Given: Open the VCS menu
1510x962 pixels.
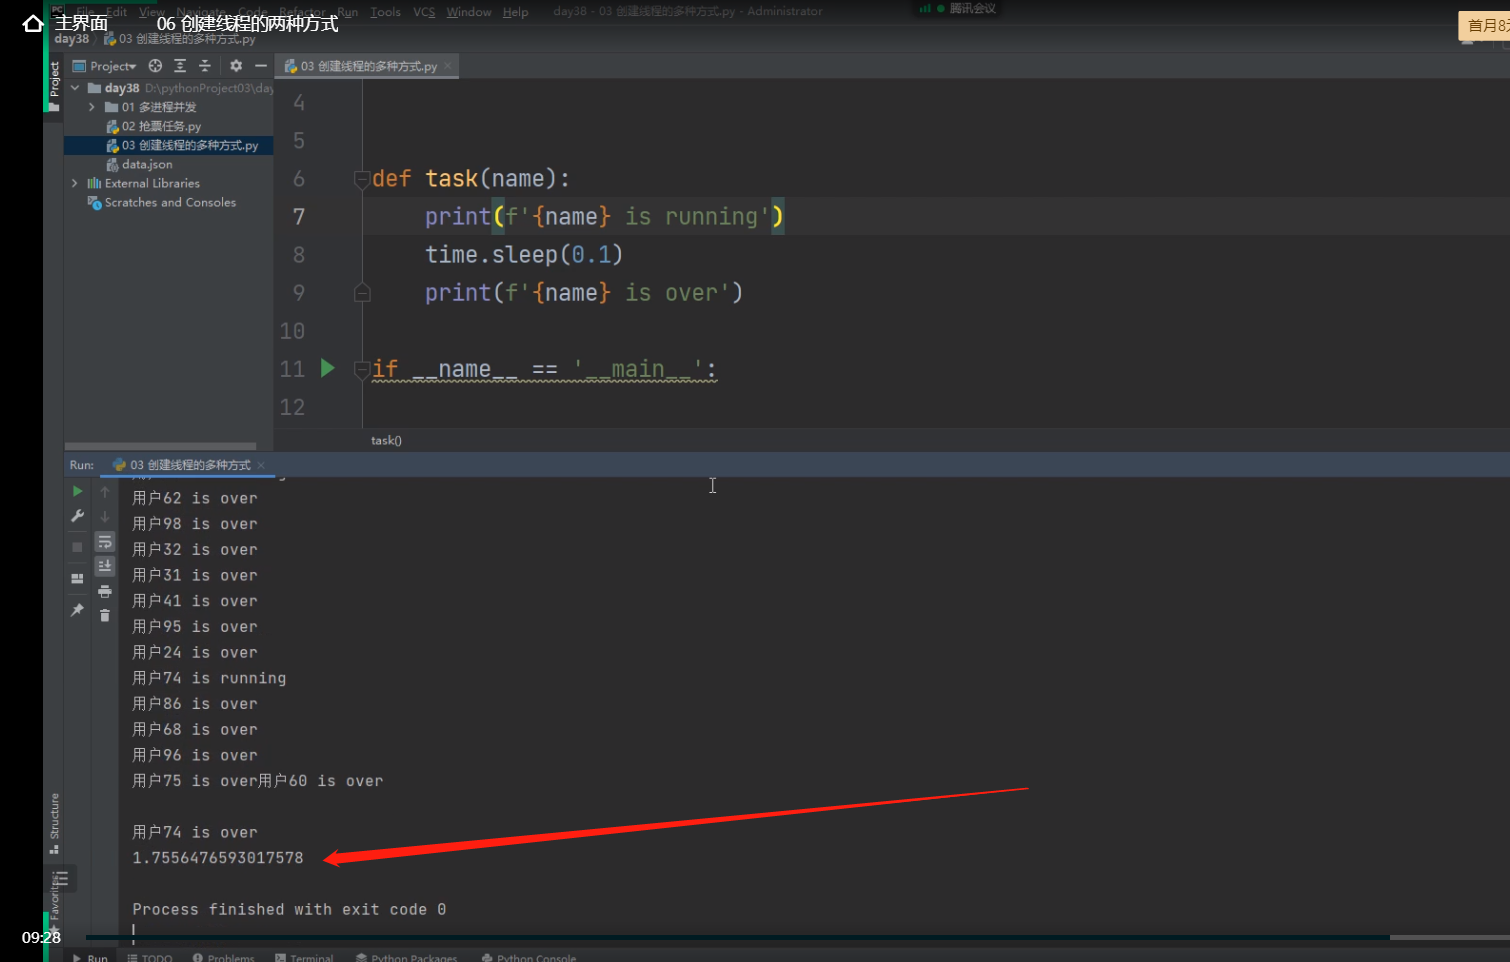Looking at the screenshot, I should click(x=424, y=12).
